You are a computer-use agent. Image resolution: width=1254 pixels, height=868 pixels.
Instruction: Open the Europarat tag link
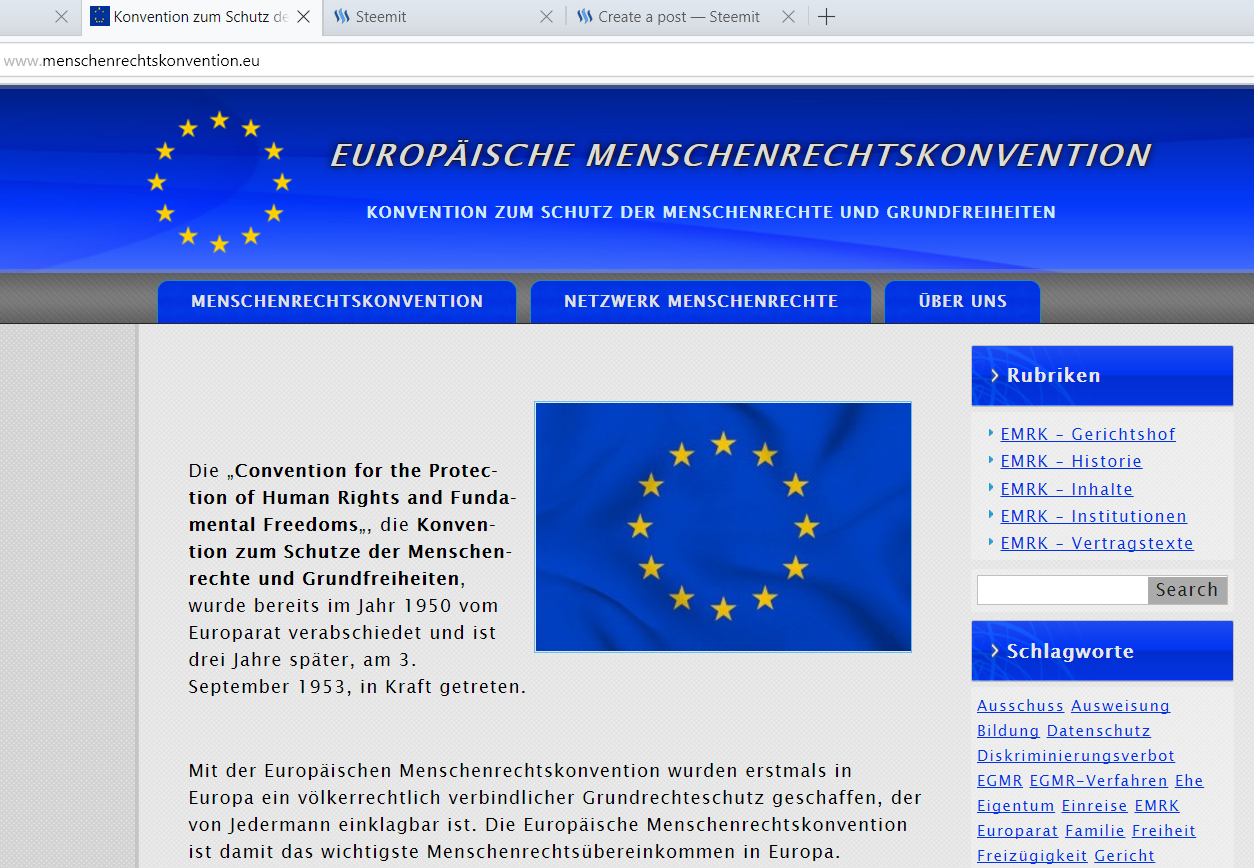1018,831
